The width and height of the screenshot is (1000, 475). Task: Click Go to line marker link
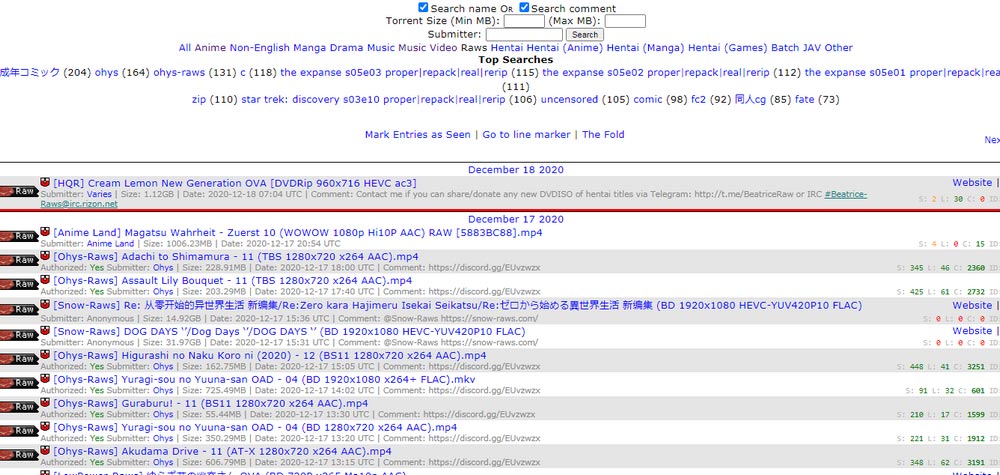click(x=526, y=135)
